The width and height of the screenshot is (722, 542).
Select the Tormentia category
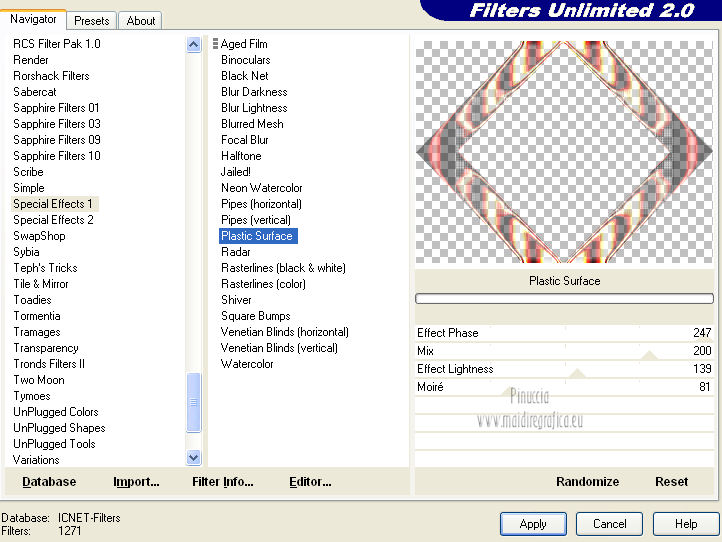pos(37,316)
